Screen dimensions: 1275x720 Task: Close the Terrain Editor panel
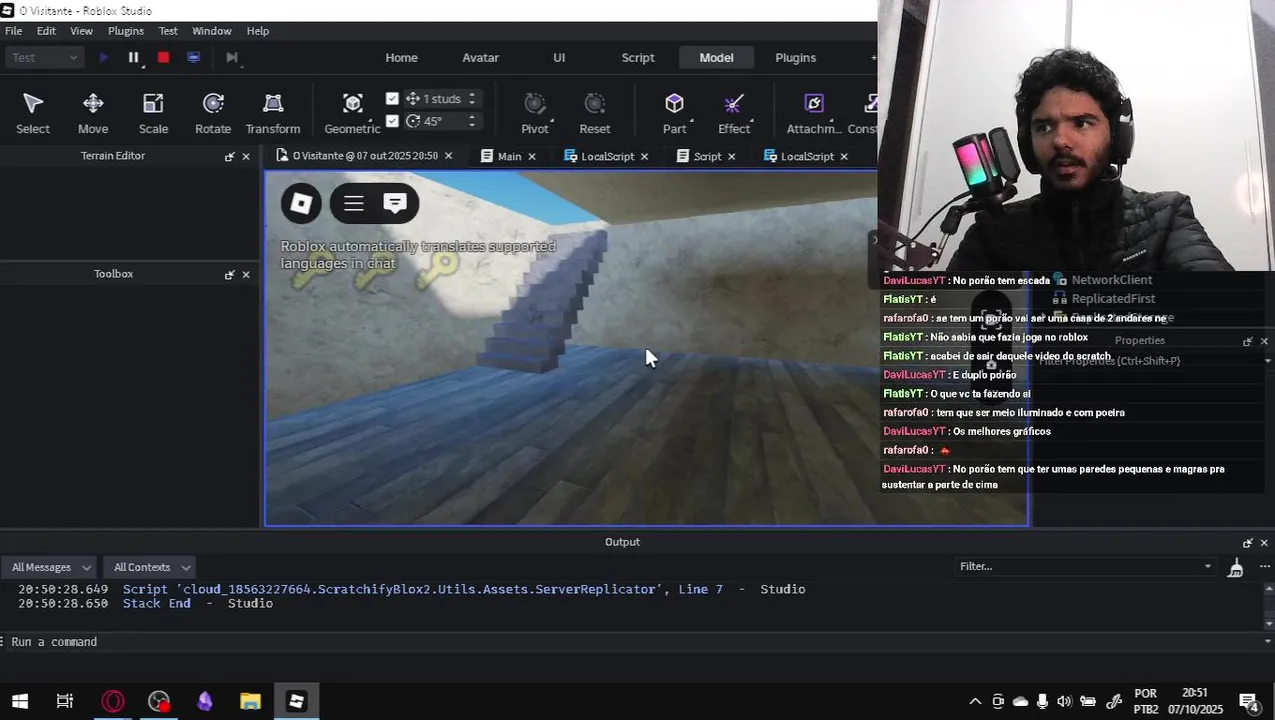click(246, 156)
